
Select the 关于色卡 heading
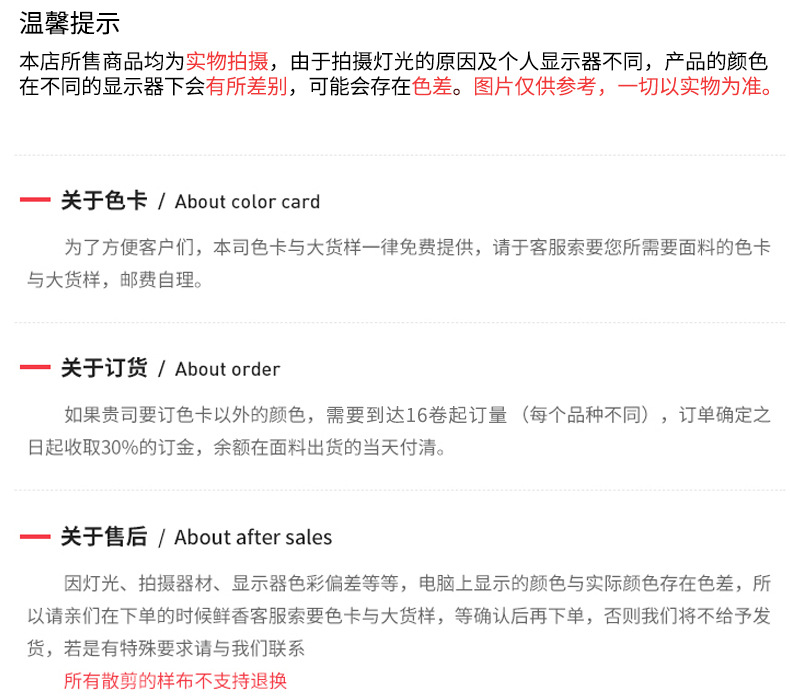pyautogui.click(x=104, y=201)
